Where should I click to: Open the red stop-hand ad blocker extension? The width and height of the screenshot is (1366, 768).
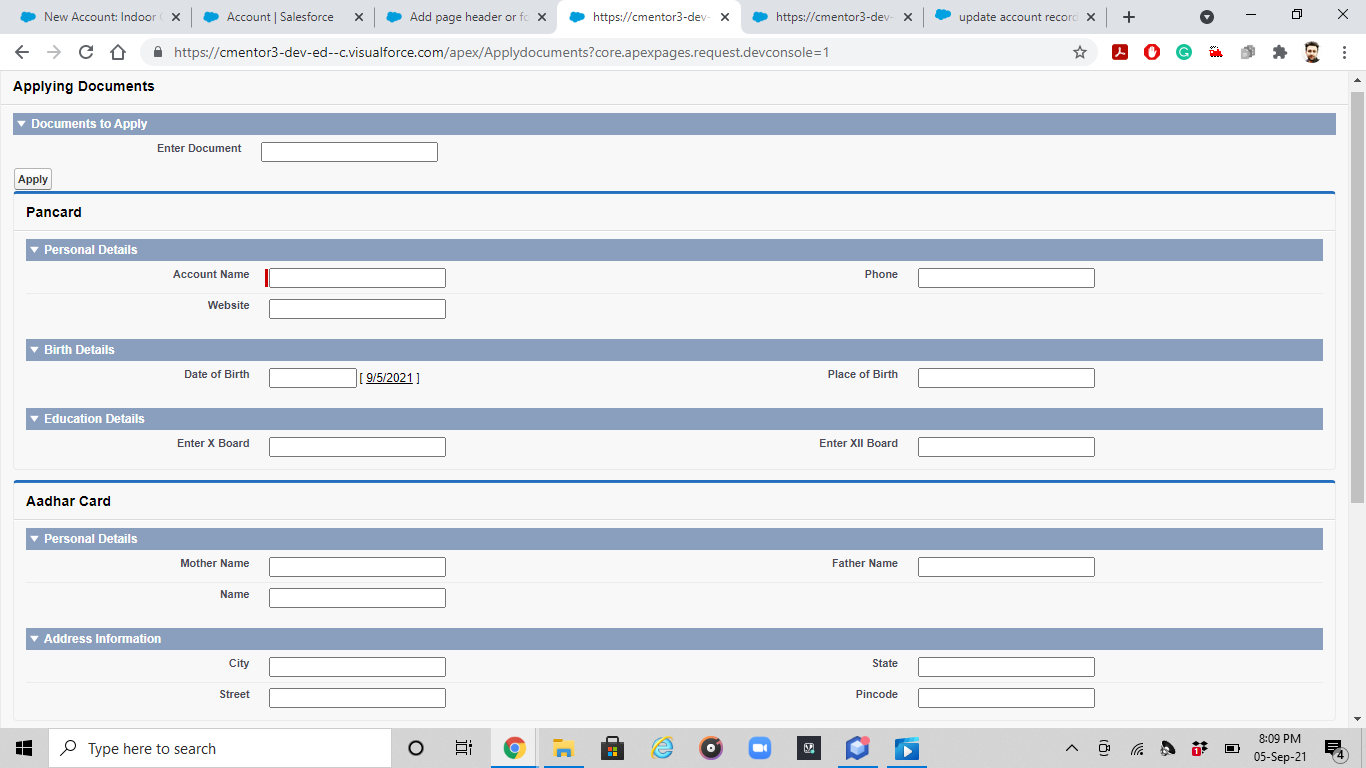pyautogui.click(x=1152, y=52)
